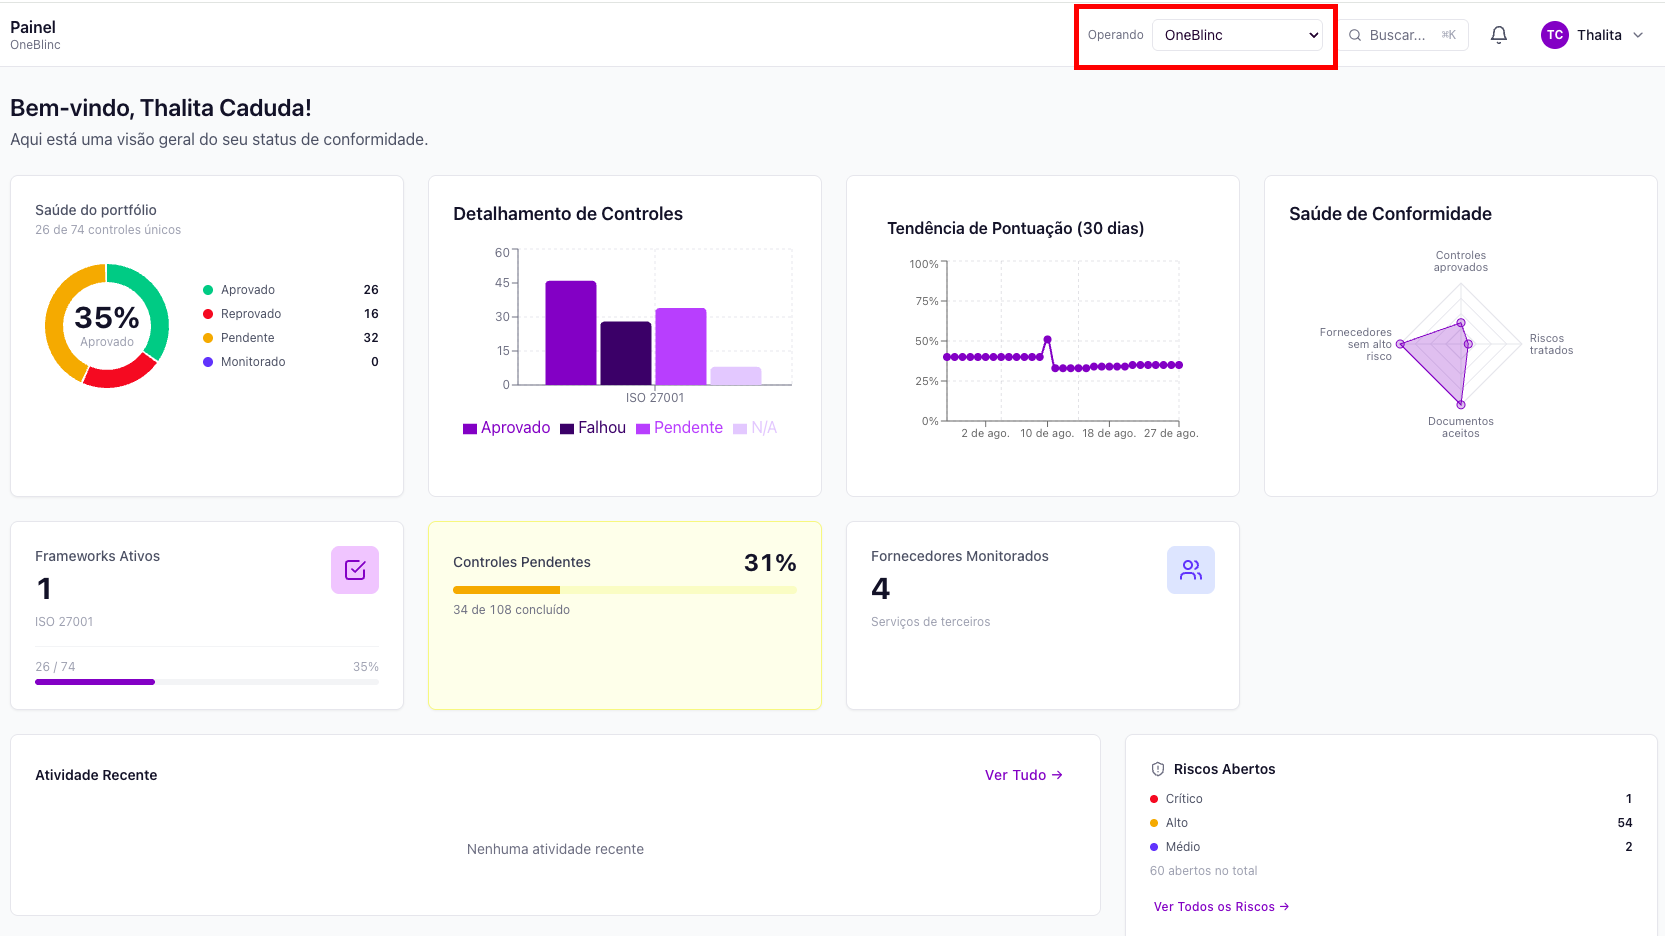Click the '10 de ago.' axis label
Viewport: 1665px width, 936px height.
coord(1047,433)
